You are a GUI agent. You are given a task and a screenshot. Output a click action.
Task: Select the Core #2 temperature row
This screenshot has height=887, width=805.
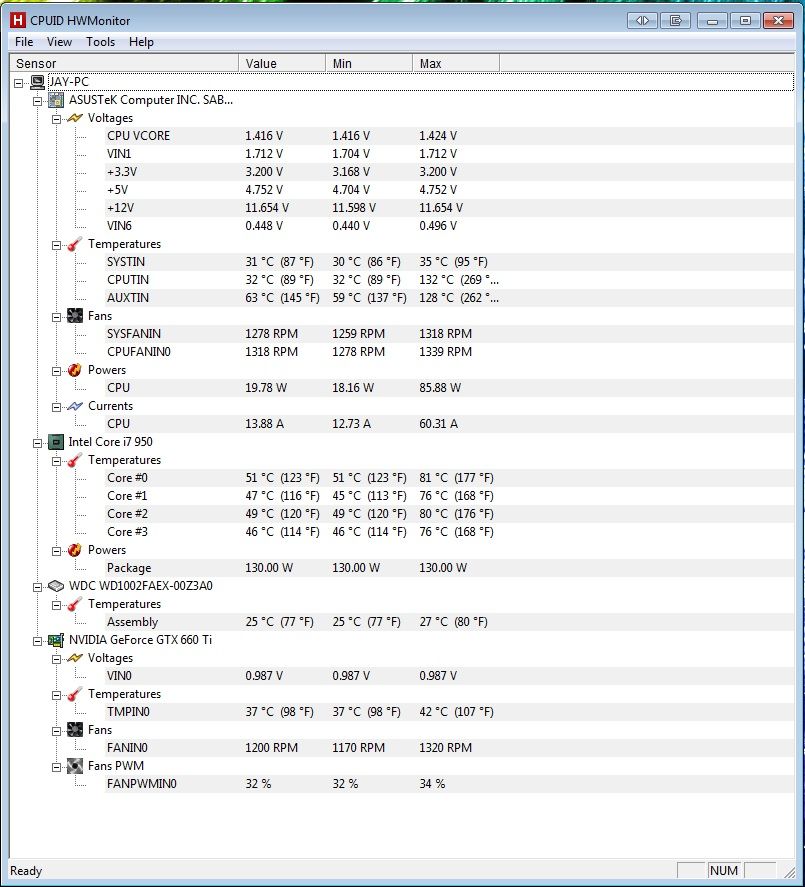[x=449, y=514]
